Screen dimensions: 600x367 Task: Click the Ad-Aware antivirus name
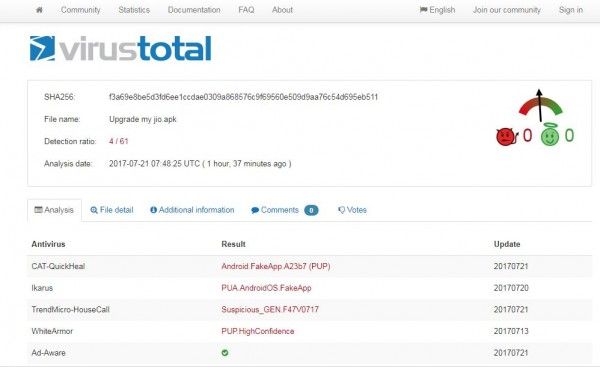click(x=48, y=353)
